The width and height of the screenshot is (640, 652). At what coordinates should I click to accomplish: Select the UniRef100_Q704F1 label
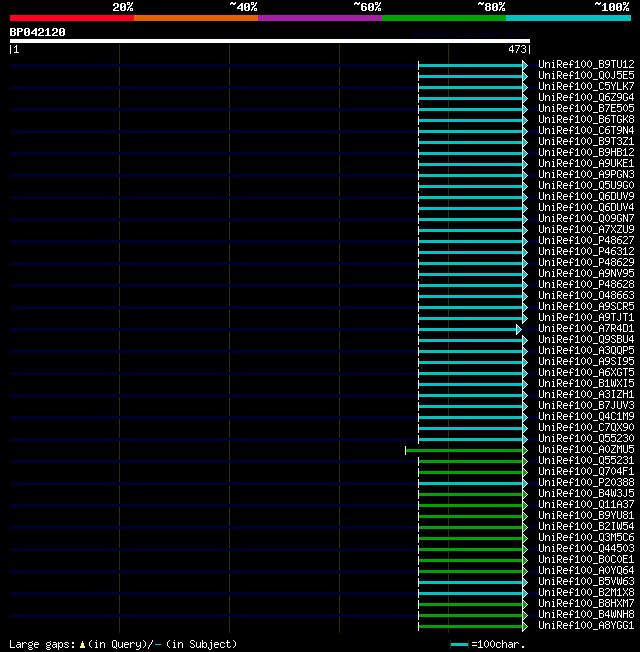[586, 472]
